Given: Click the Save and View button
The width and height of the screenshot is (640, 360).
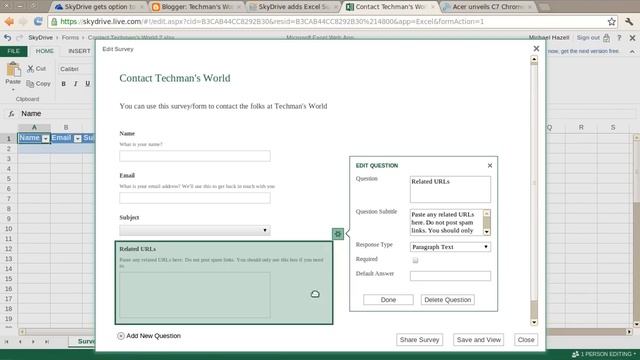Looking at the screenshot, I should (x=478, y=340).
